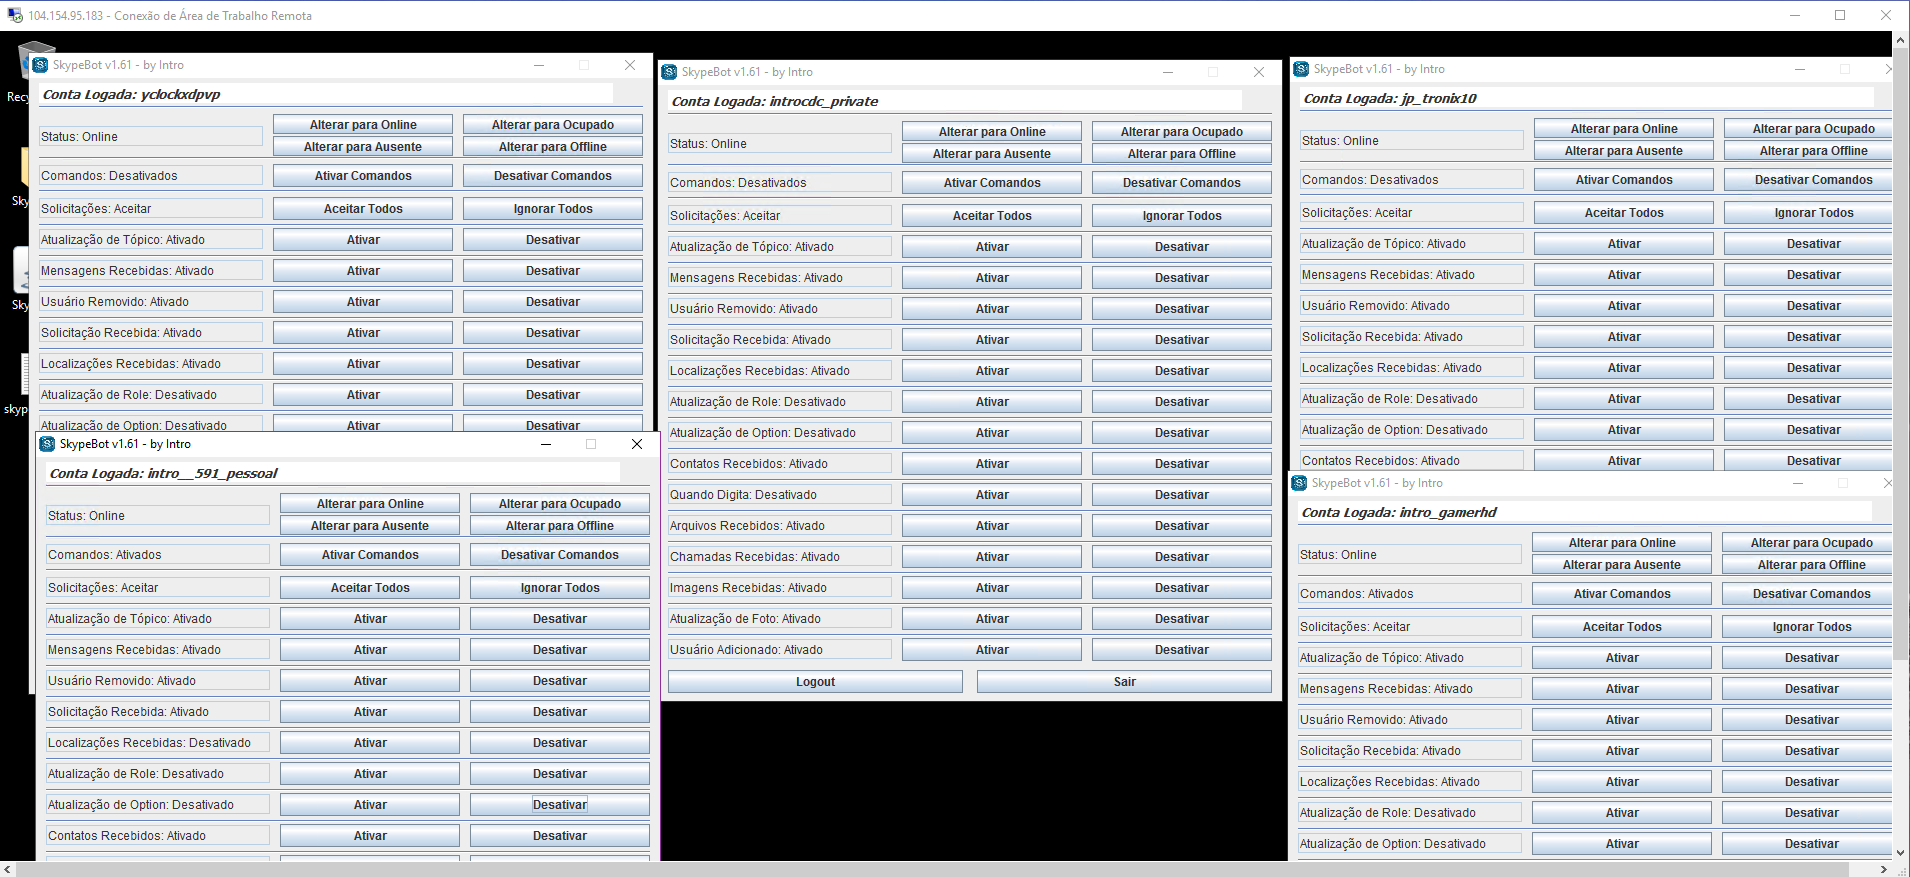
Task: Select Alterar para Ausente in yclockxdpvp window
Action: click(x=363, y=147)
